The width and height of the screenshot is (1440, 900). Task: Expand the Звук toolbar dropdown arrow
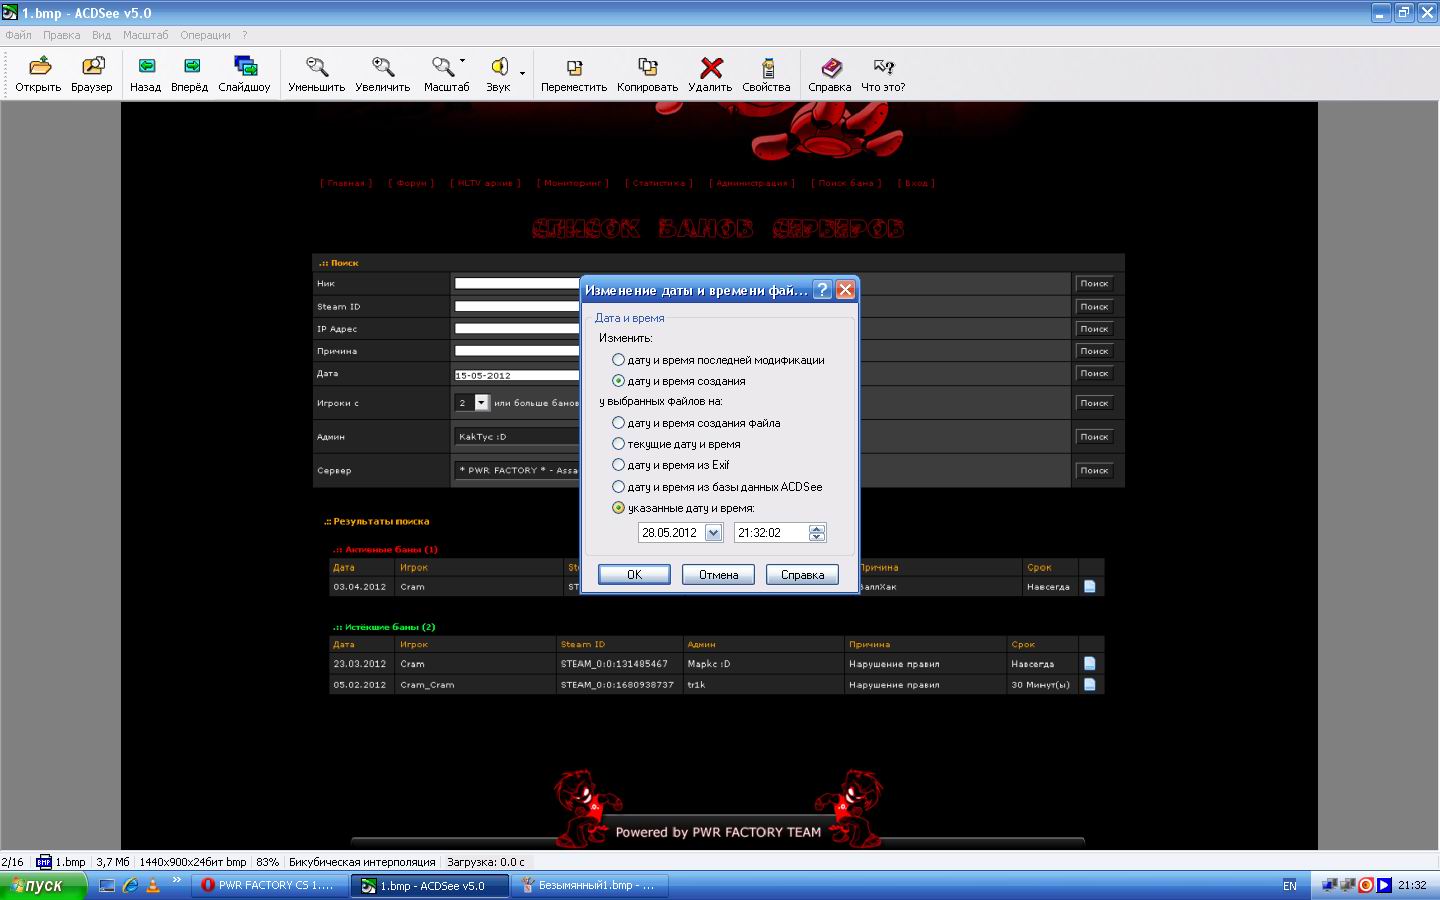click(522, 73)
